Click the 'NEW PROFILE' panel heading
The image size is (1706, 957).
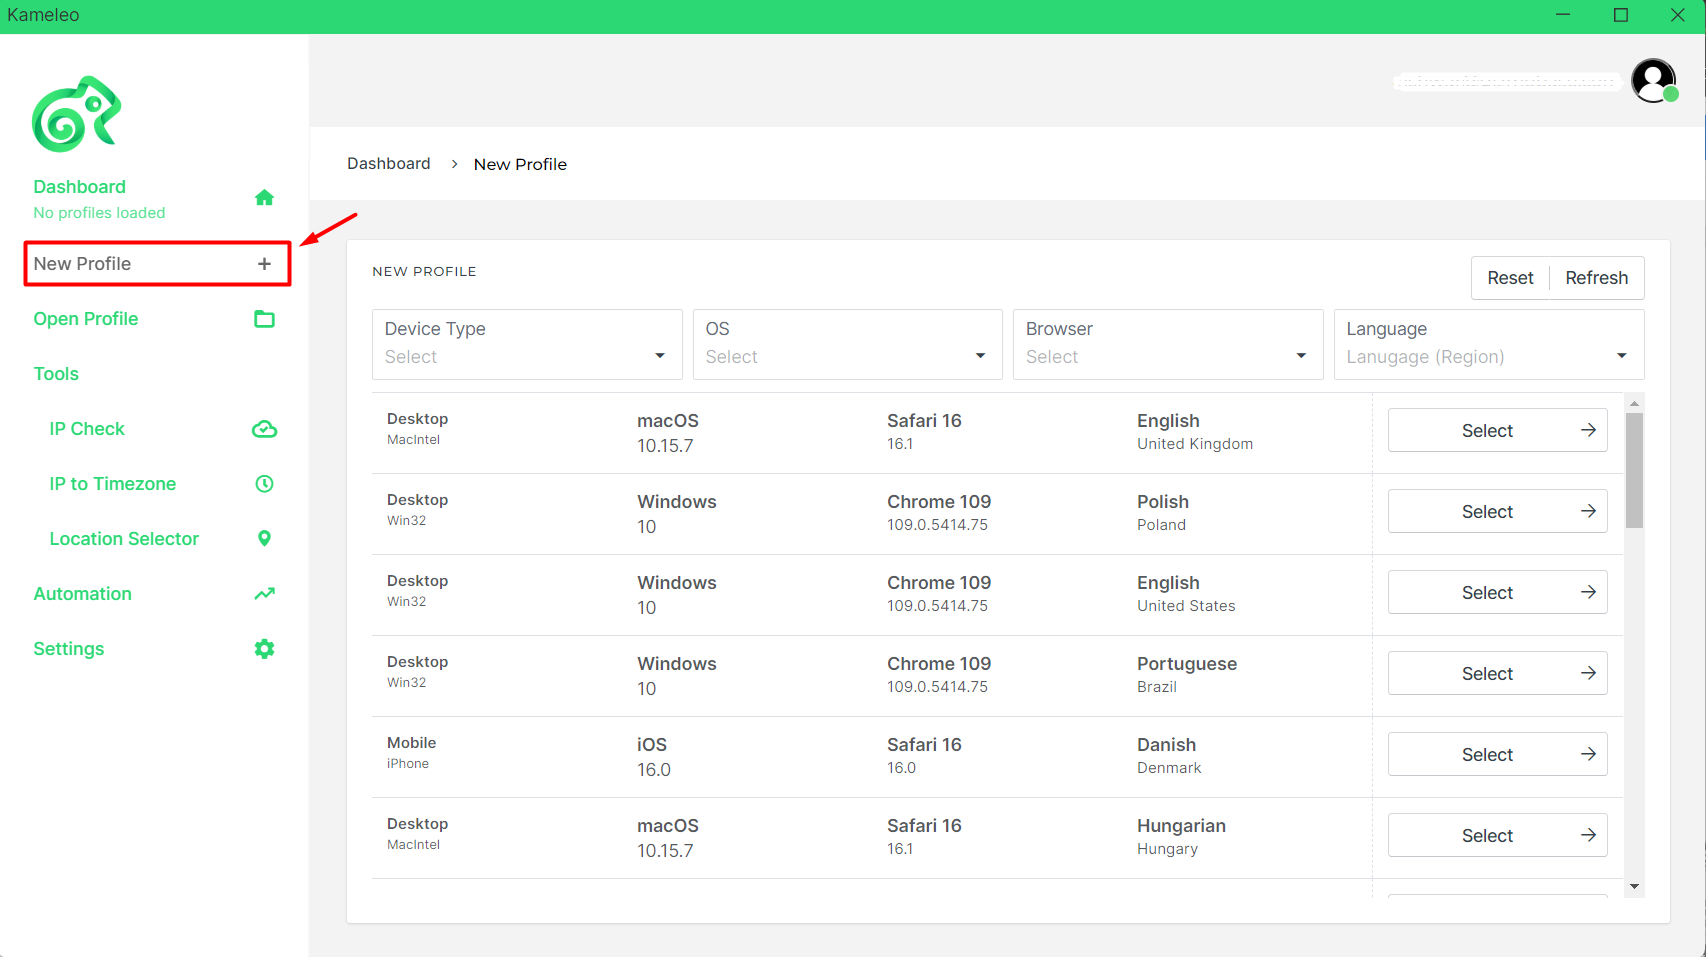[424, 272]
